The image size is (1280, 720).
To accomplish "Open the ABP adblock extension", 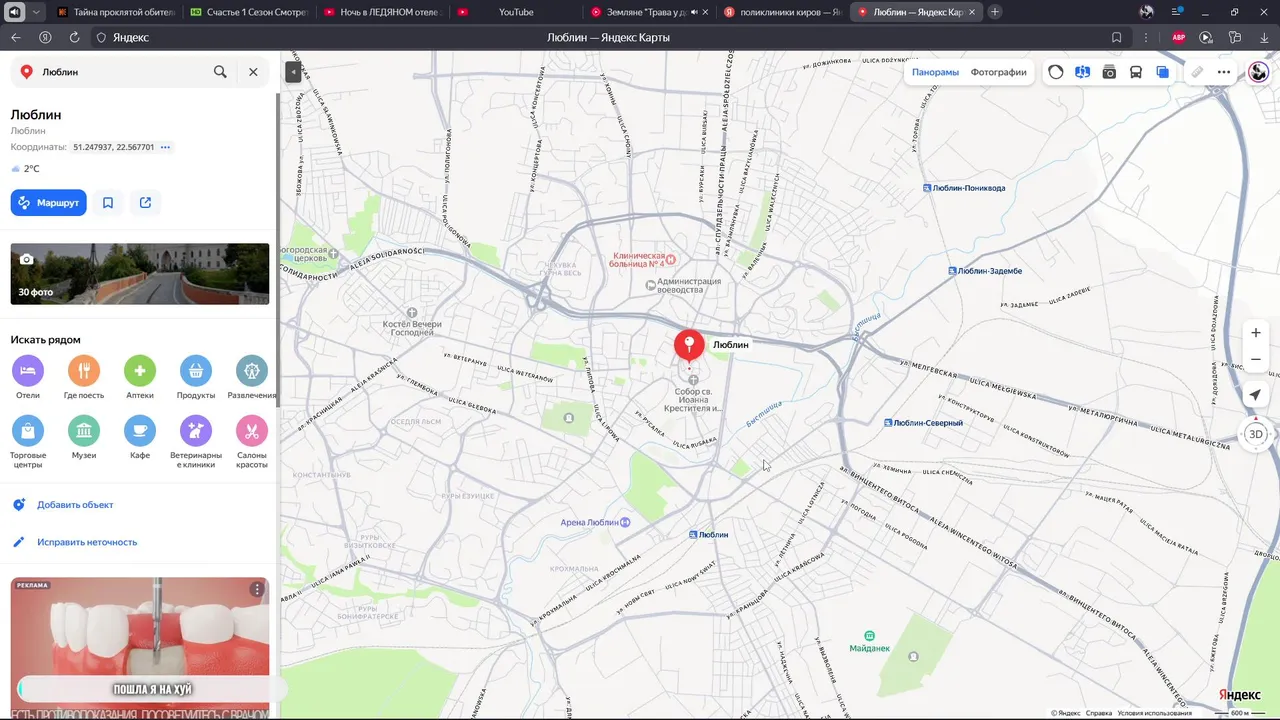I will (x=1178, y=37).
